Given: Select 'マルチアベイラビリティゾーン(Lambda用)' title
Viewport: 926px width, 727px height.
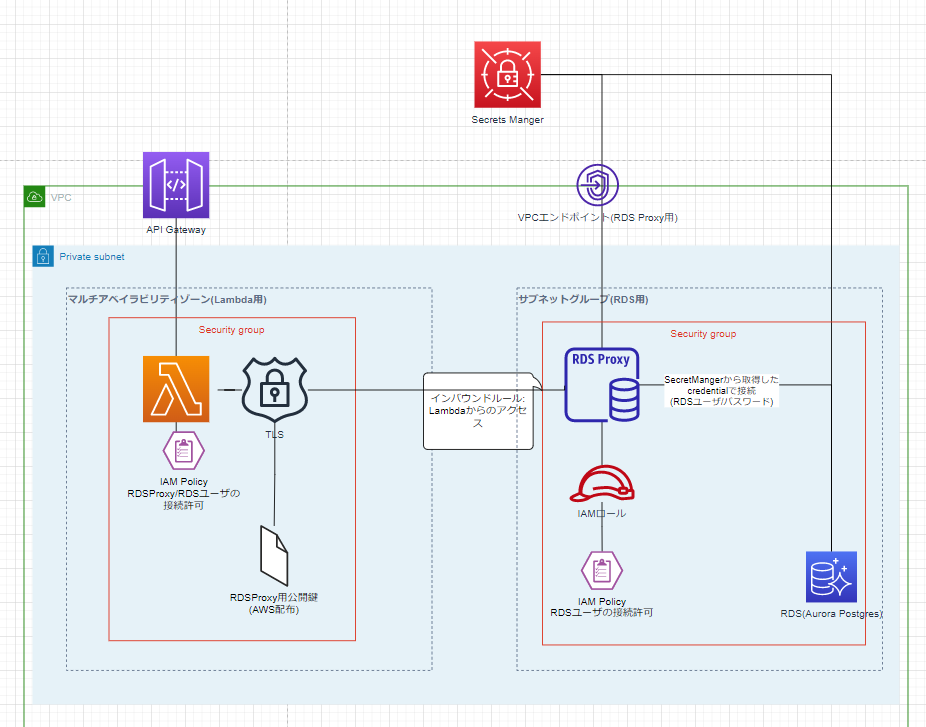Looking at the screenshot, I should click(167, 299).
